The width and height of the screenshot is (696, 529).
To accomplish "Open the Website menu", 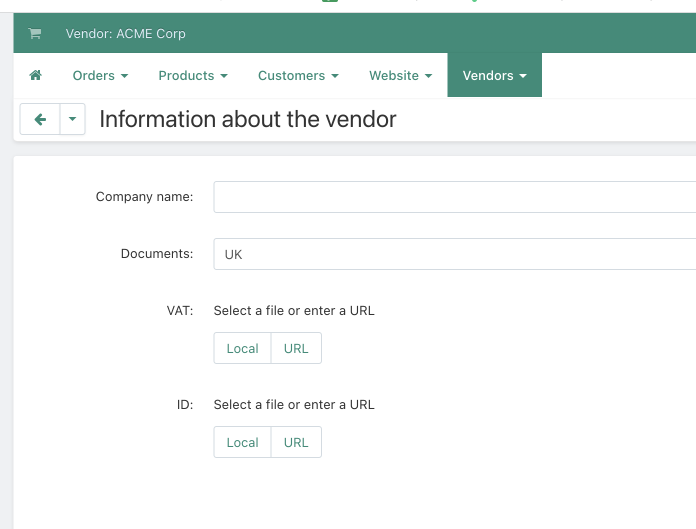I will (400, 76).
